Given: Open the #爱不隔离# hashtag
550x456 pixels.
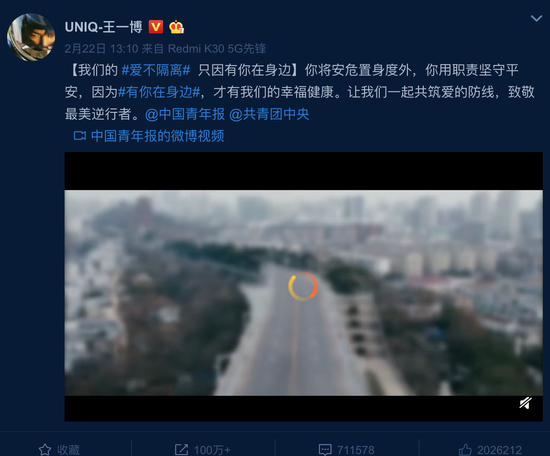Looking at the screenshot, I should [156, 70].
